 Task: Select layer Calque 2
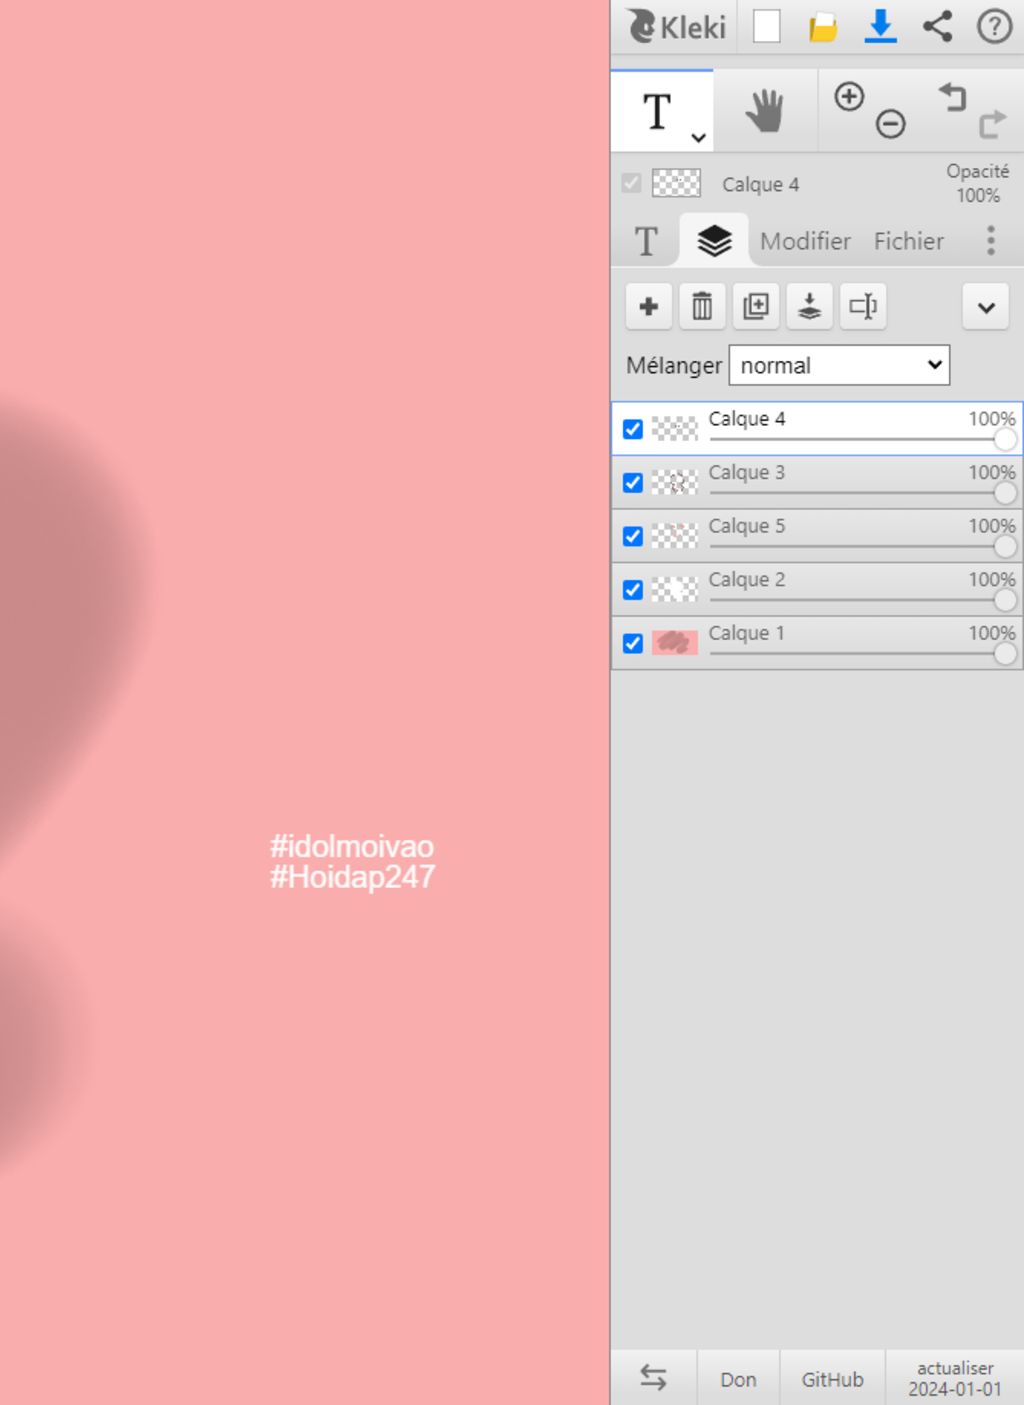pyautogui.click(x=817, y=590)
